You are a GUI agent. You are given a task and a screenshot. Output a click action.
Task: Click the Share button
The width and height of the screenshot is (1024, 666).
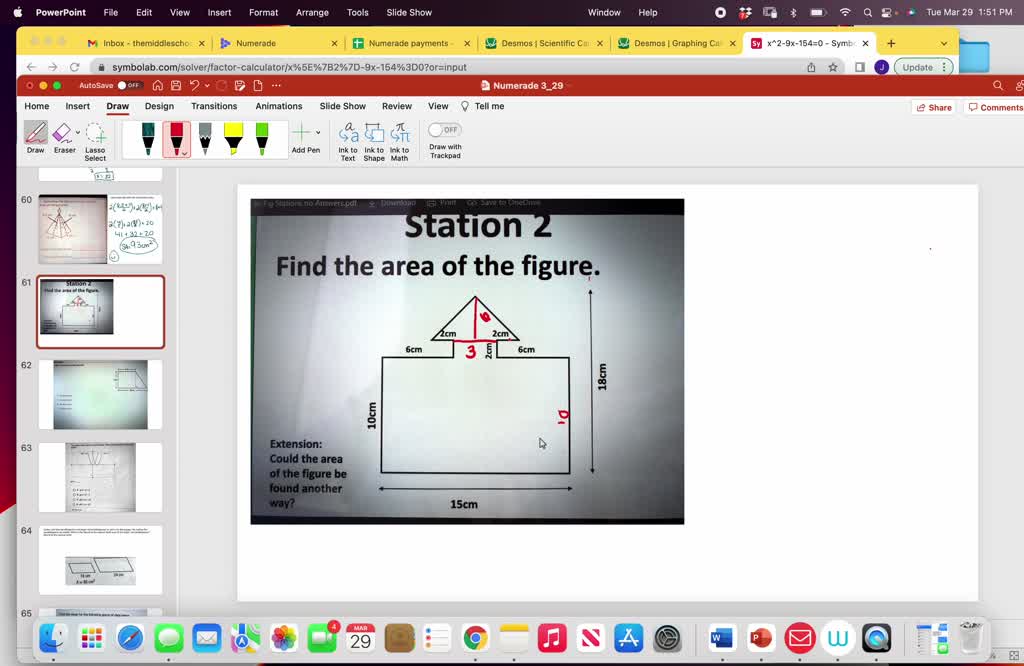click(933, 107)
